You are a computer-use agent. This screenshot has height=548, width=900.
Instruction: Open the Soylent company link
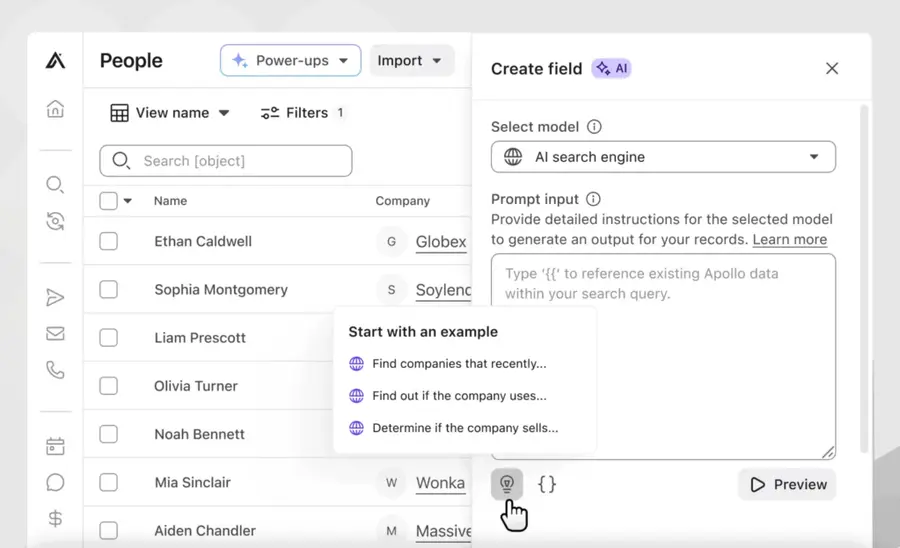tap(443, 290)
